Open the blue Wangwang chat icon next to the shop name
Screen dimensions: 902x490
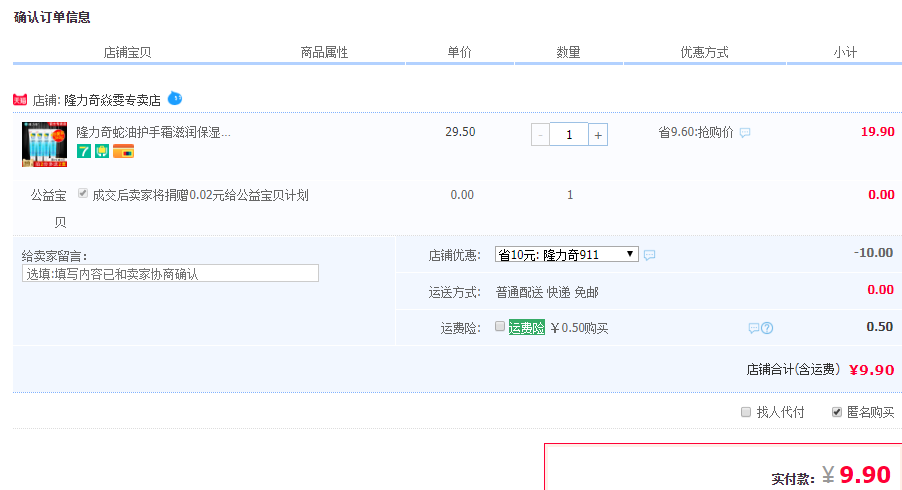point(175,98)
